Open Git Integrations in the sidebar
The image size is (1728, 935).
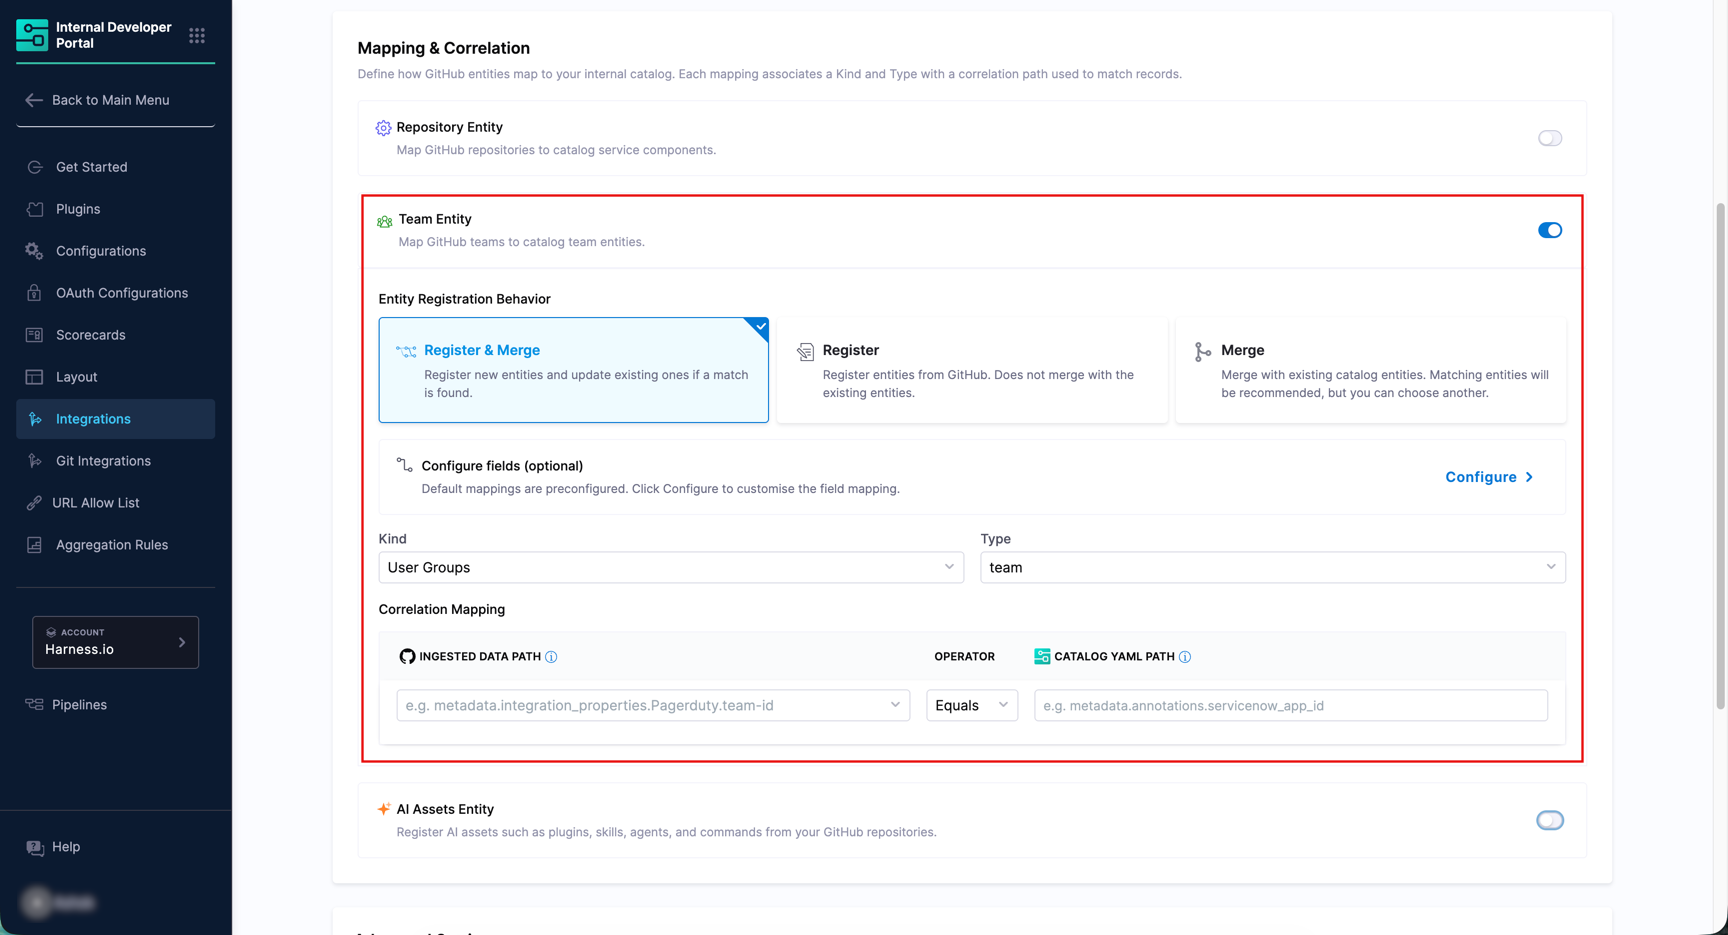pos(103,461)
